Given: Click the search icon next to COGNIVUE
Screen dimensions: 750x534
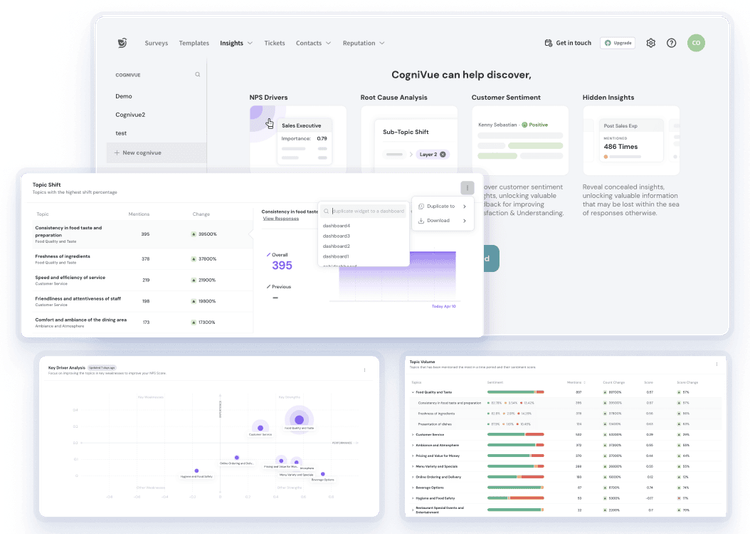Looking at the screenshot, I should click(x=198, y=75).
